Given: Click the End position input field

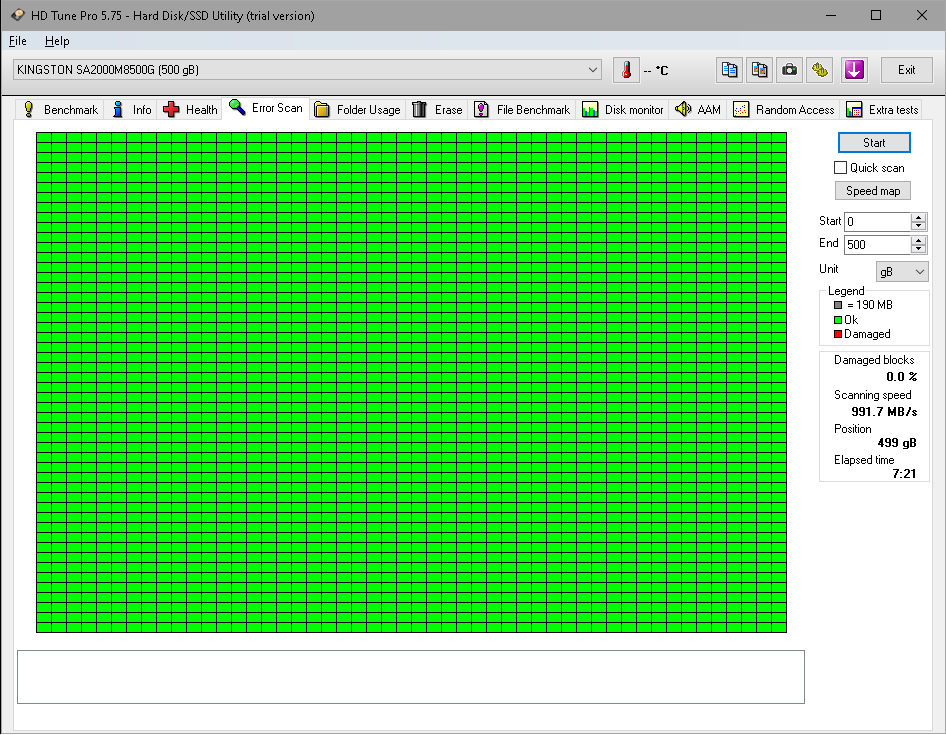Looking at the screenshot, I should (877, 244).
